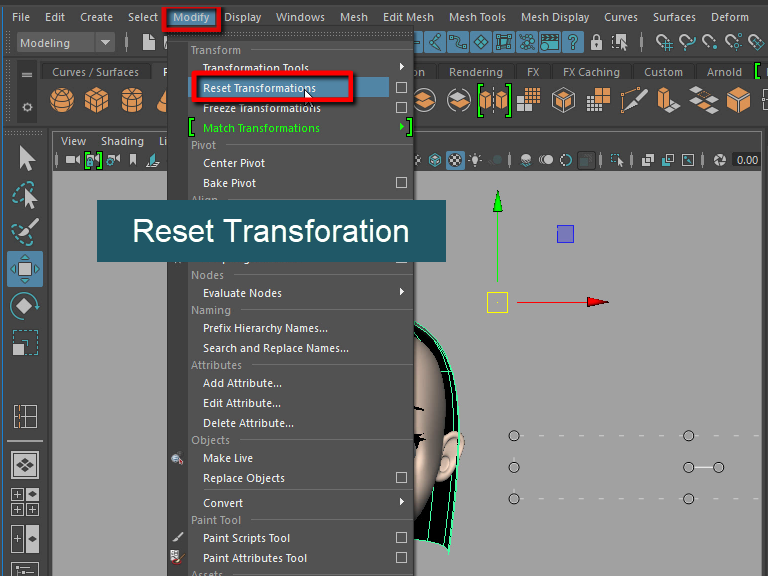Screen dimensions: 768x576
Task: Choose Center Pivot from menu
Action: (234, 163)
